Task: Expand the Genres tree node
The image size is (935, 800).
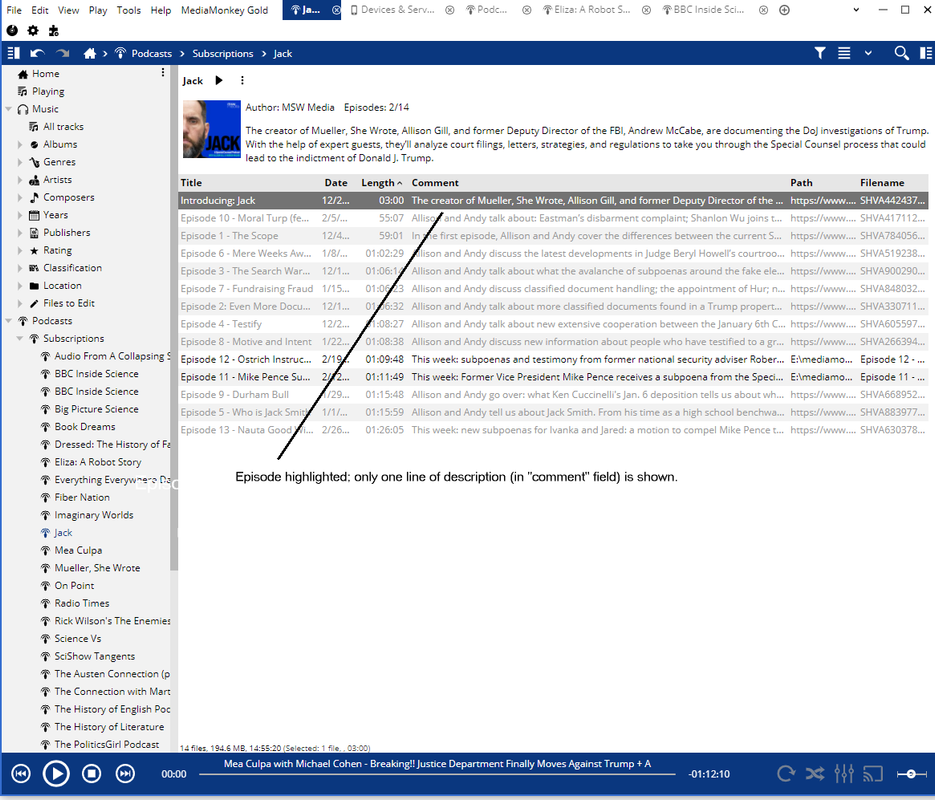Action: pos(20,162)
